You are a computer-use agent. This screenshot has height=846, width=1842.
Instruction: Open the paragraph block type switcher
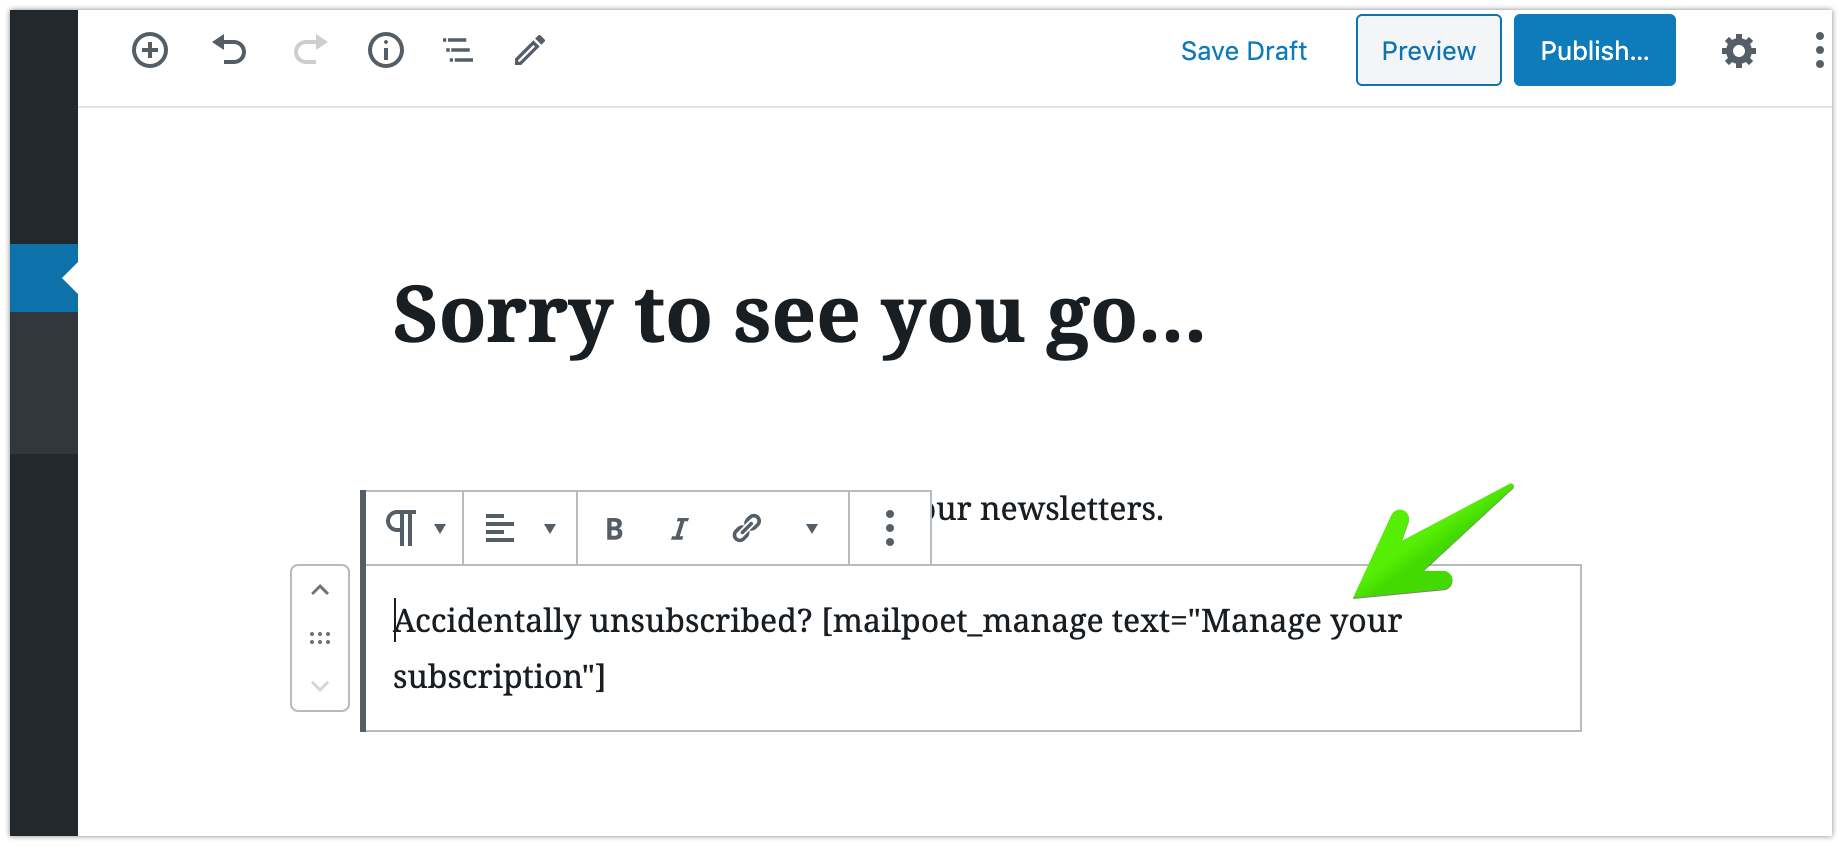[x=414, y=528]
